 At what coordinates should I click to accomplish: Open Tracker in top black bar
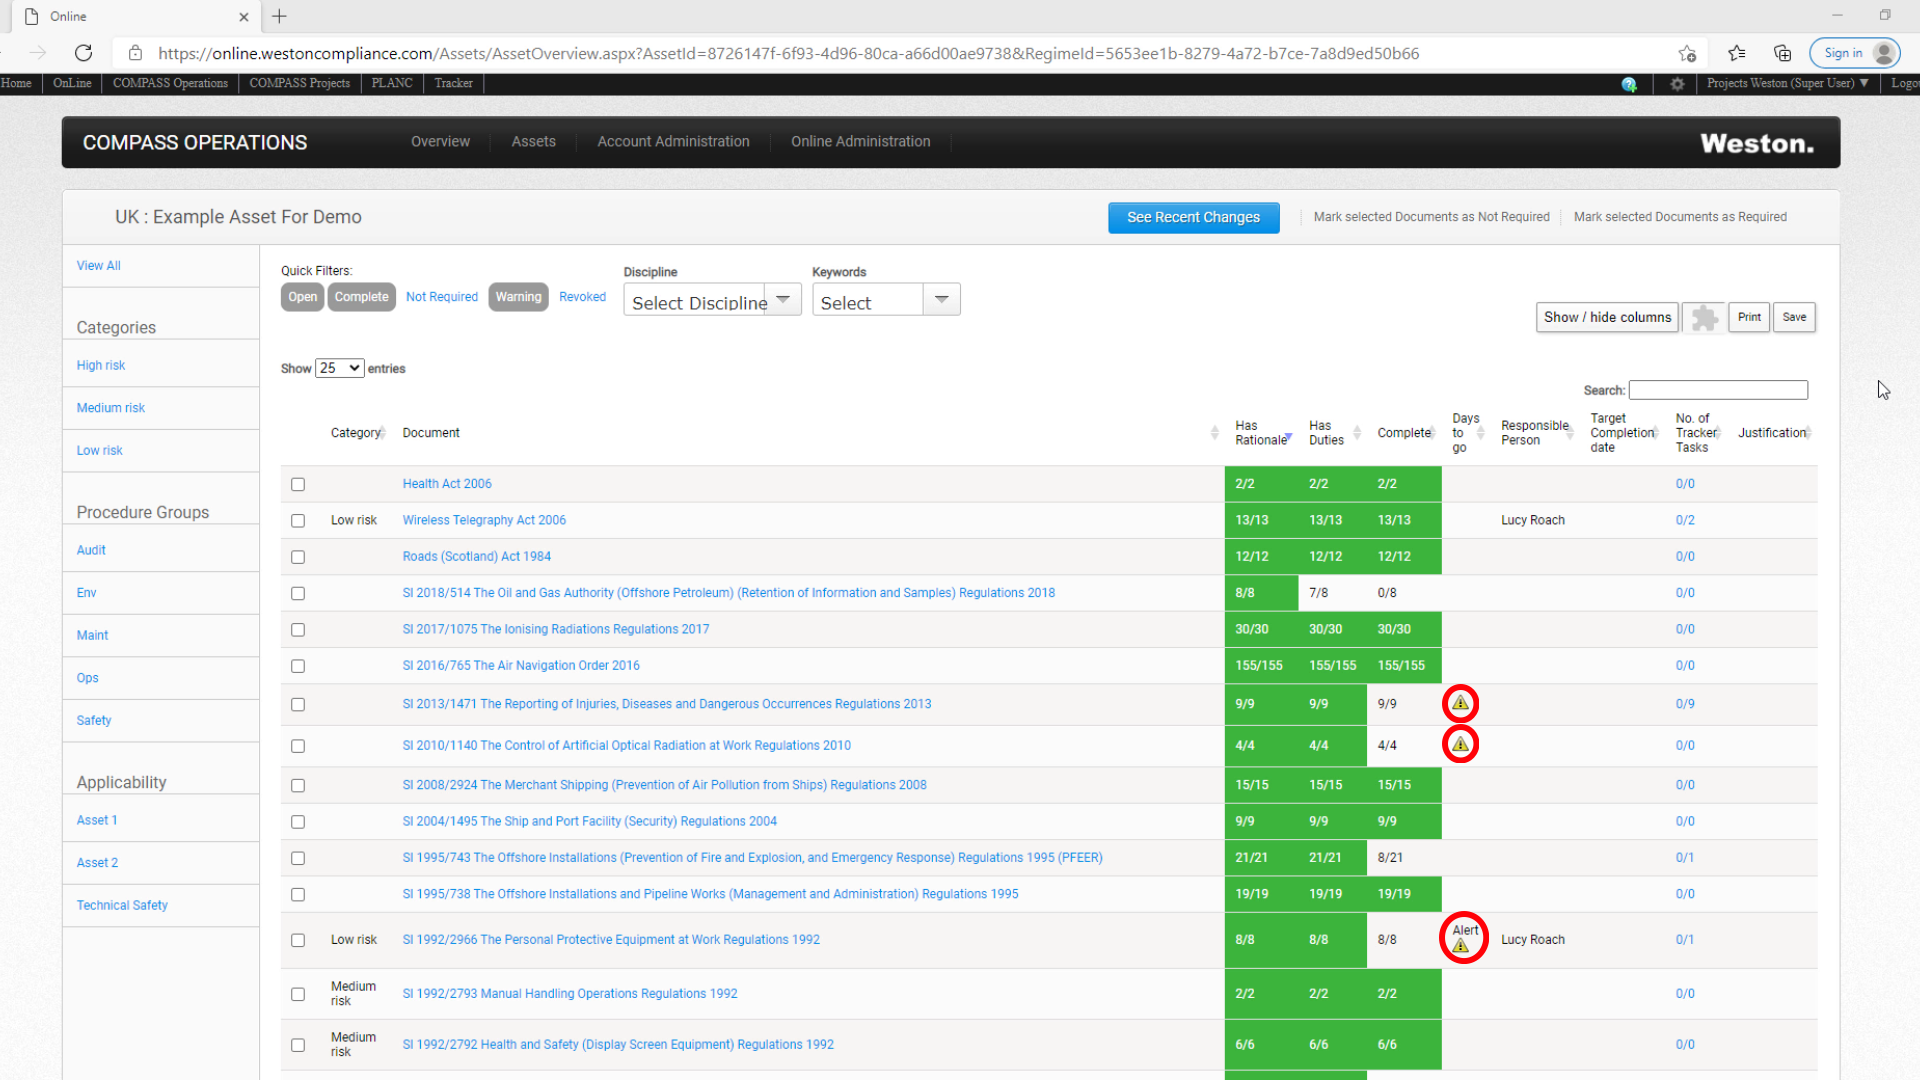click(x=453, y=83)
